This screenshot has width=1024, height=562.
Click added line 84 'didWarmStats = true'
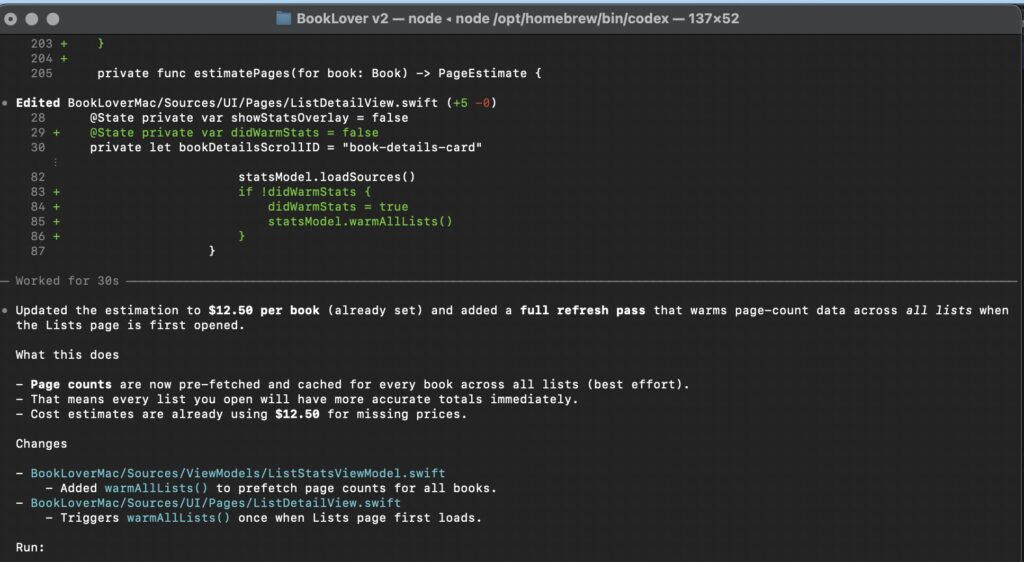[338, 207]
